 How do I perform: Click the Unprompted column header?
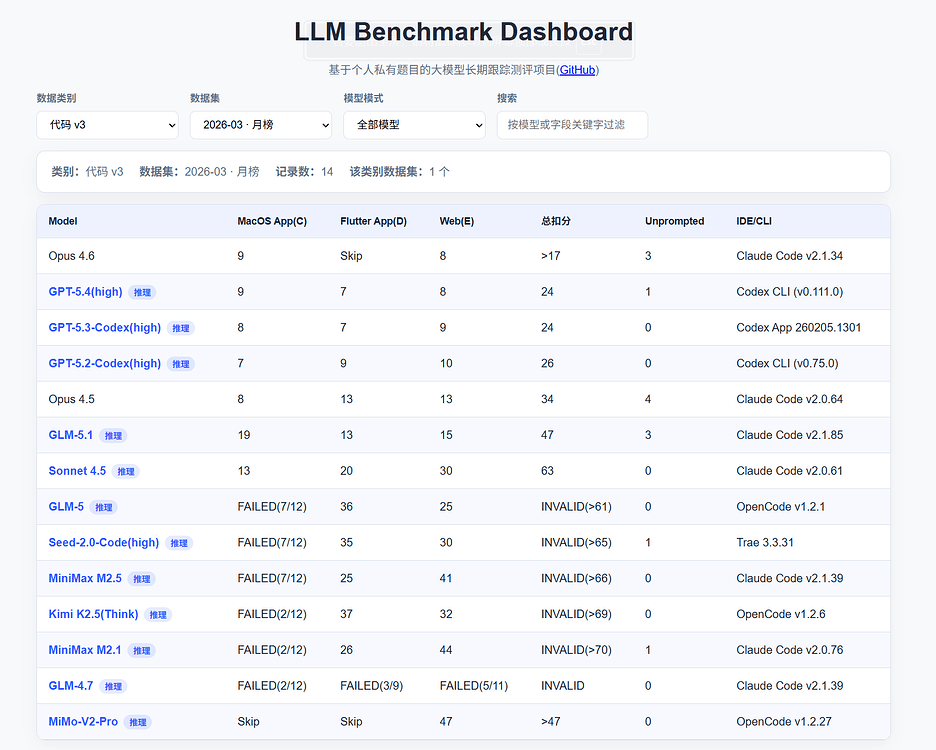675,221
